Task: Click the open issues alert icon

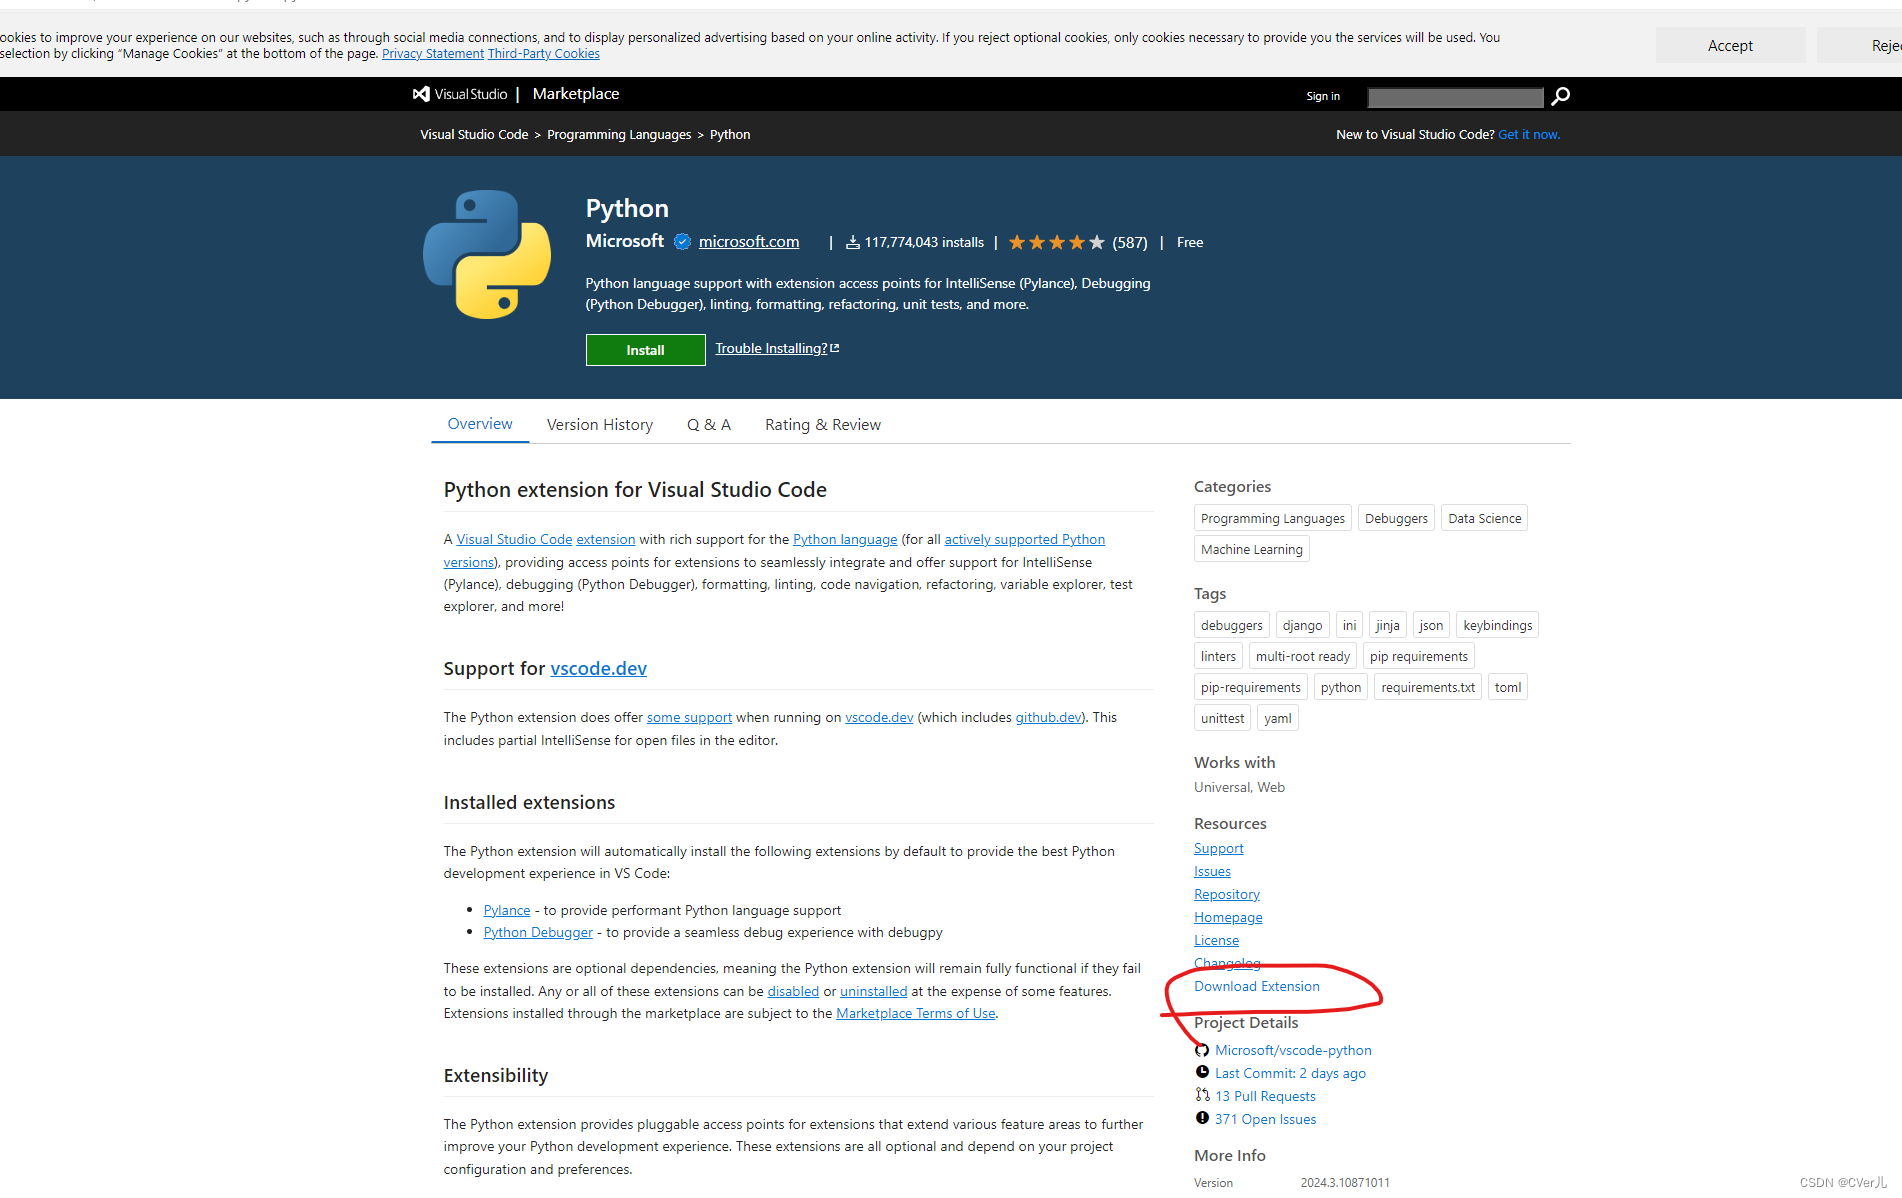Action: 1202,1118
